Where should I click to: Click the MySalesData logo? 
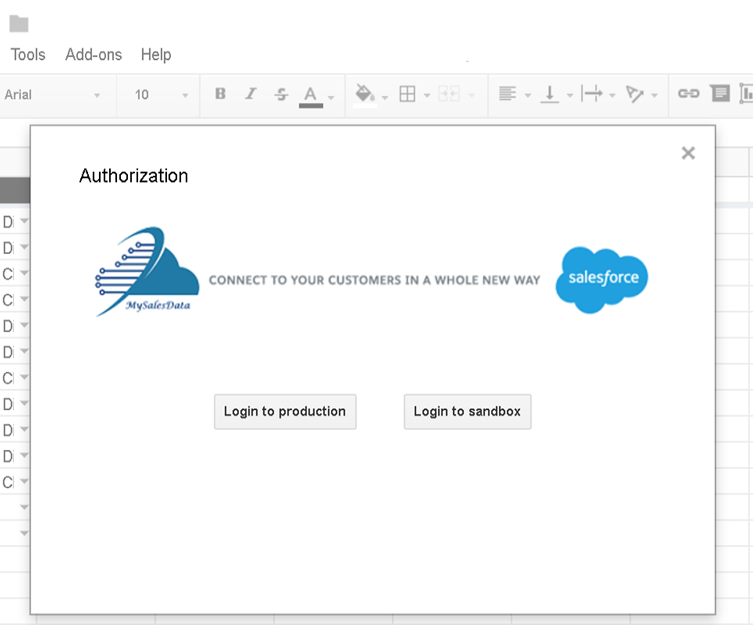[147, 272]
